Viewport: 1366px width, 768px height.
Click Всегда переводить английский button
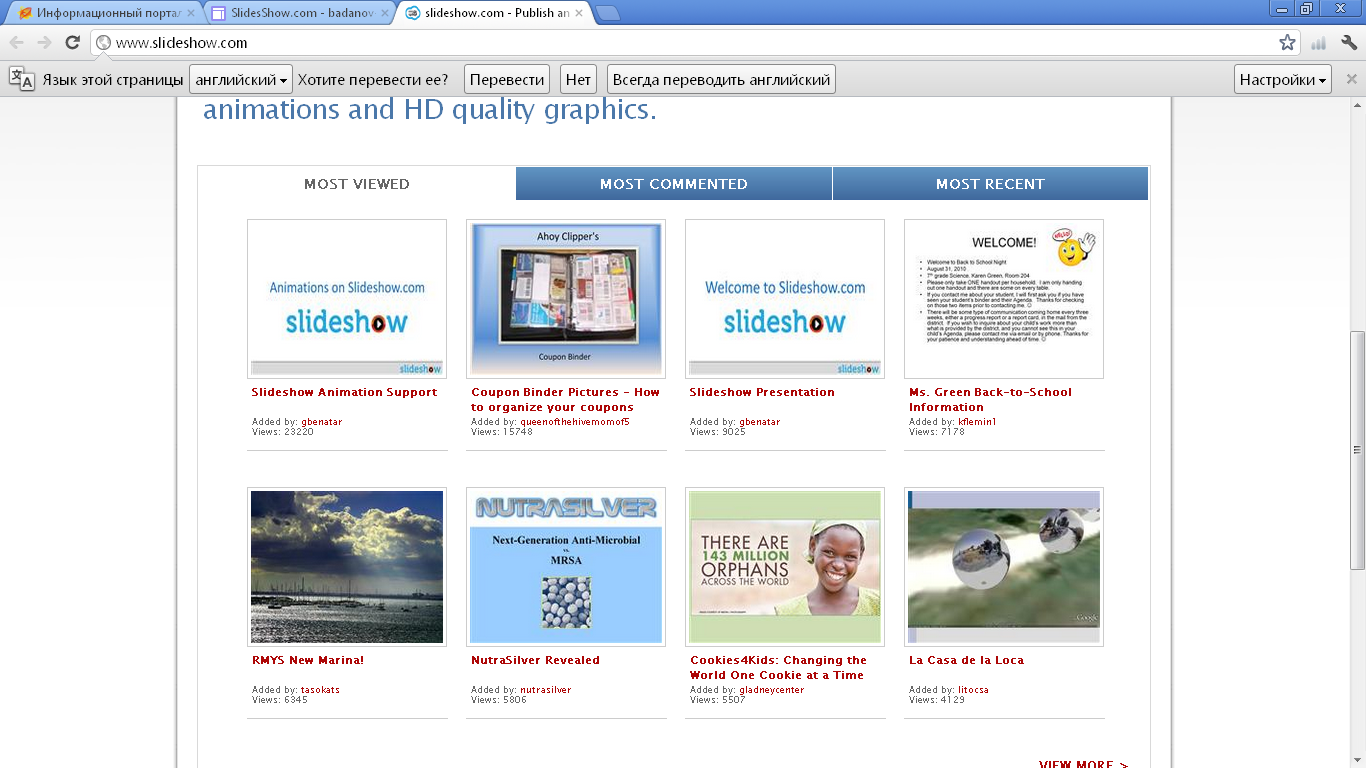pos(721,80)
